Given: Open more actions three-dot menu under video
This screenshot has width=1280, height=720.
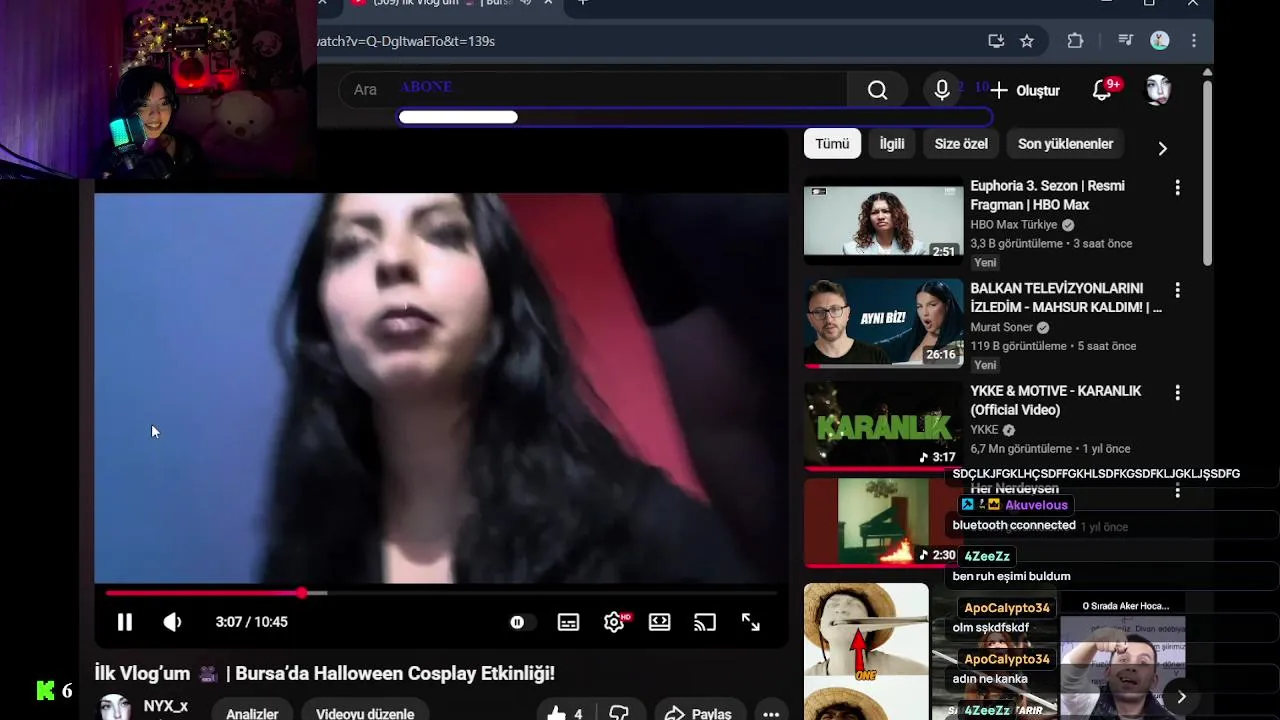Looking at the screenshot, I should tap(771, 713).
